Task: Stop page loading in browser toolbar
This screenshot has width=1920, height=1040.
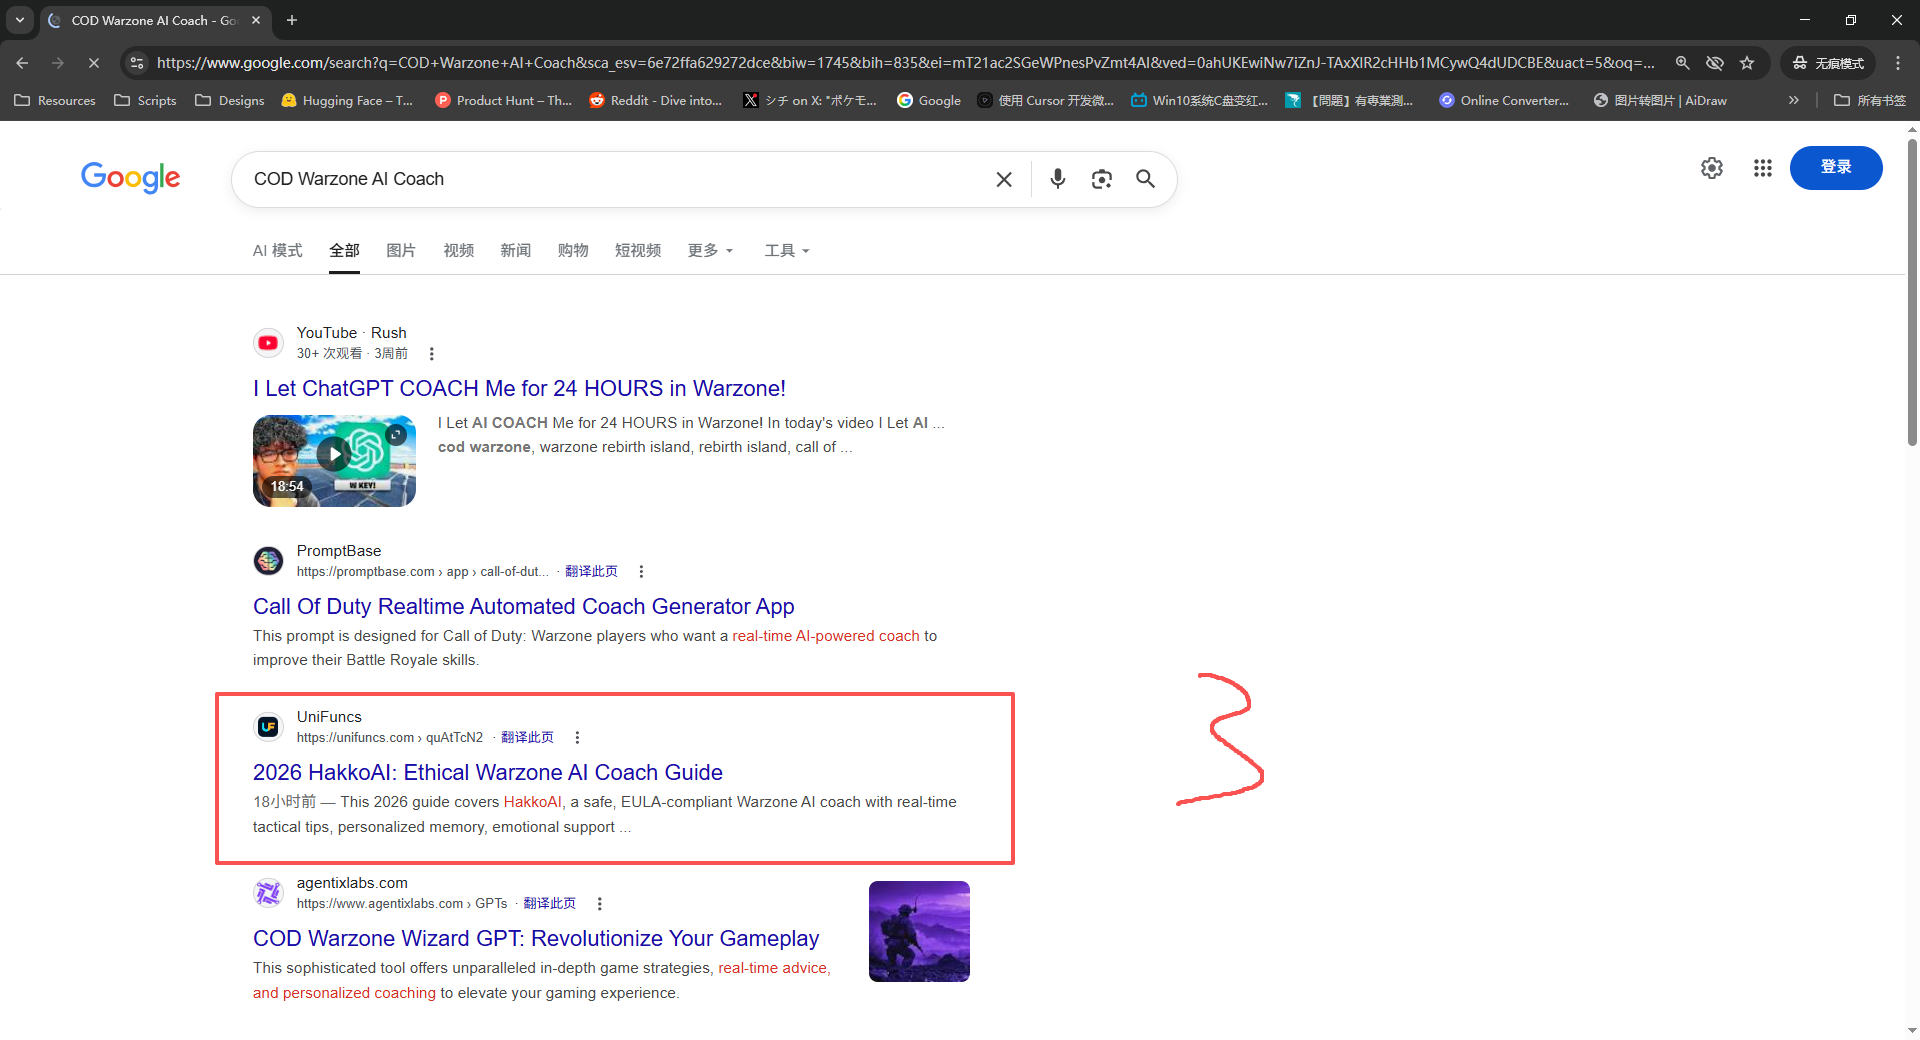Action: tap(94, 63)
